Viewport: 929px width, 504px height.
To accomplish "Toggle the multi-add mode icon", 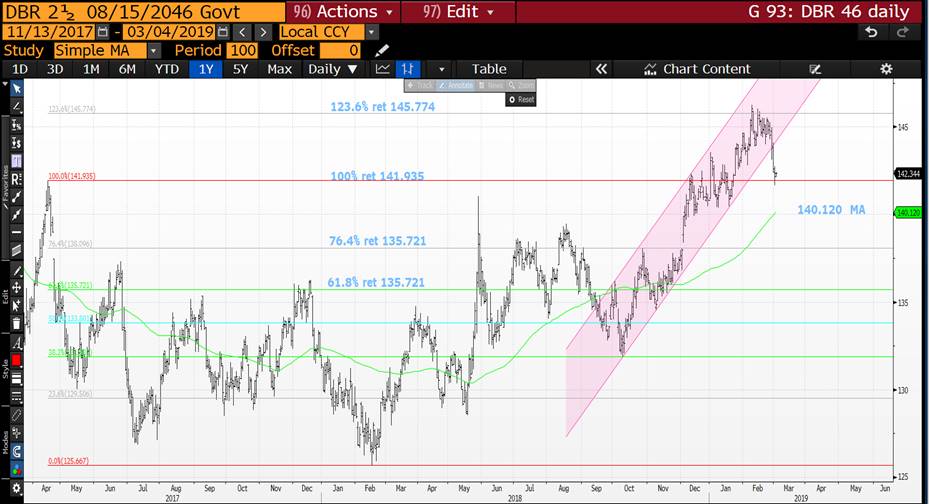I will point(17,434).
